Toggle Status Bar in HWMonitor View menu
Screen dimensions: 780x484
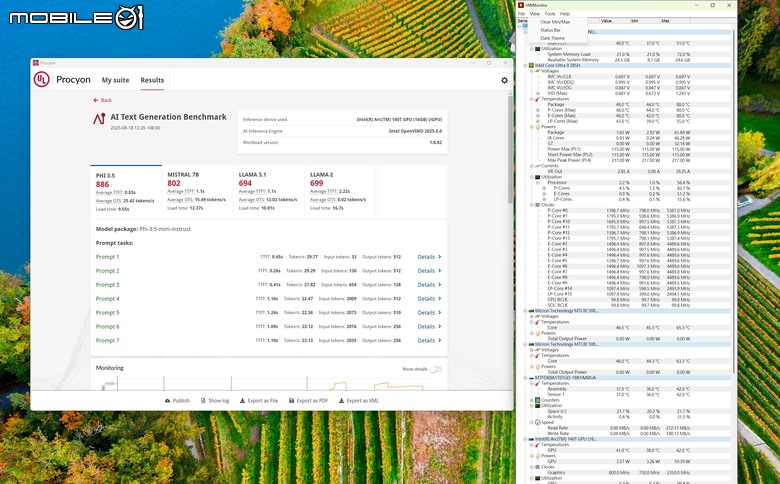point(550,30)
